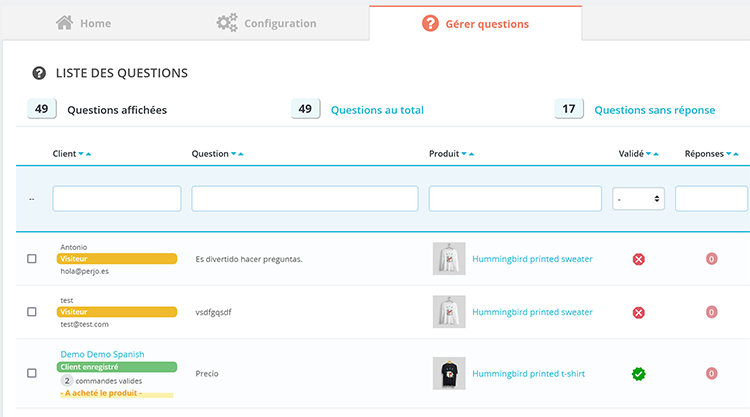
Task: Check the box for Antonio's question row
Action: coord(32,259)
